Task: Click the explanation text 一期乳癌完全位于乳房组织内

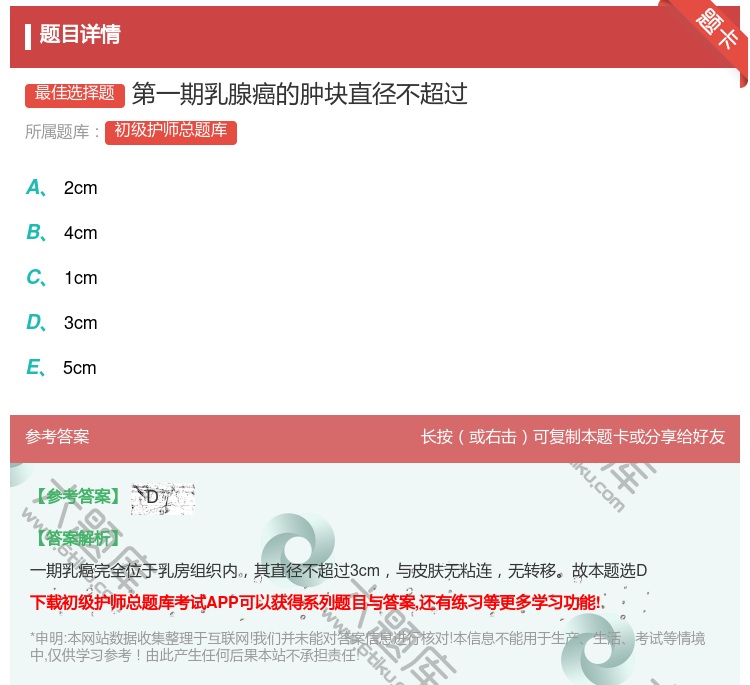Action: tap(338, 571)
